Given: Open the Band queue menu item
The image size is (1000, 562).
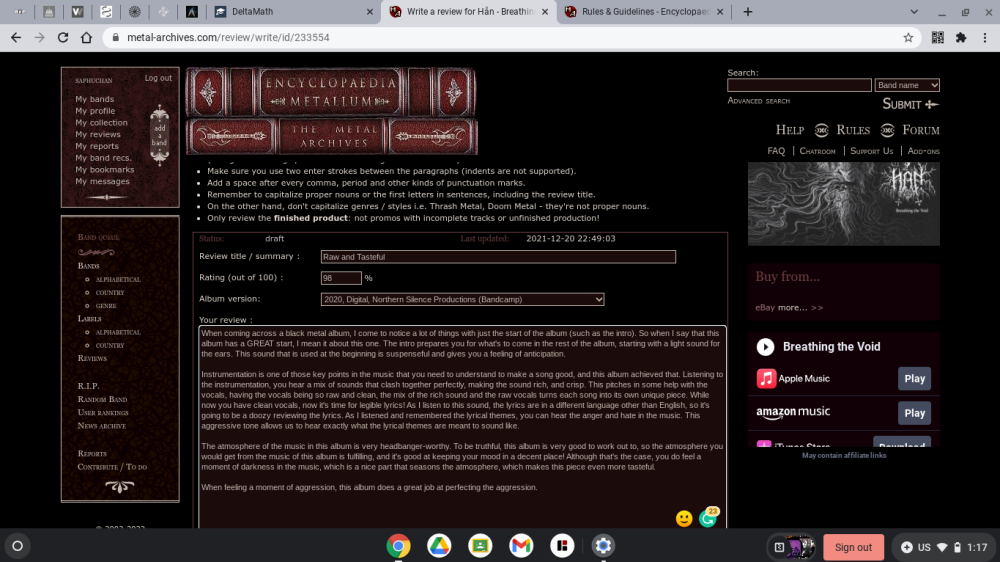Looking at the screenshot, I should click(x=98, y=237).
